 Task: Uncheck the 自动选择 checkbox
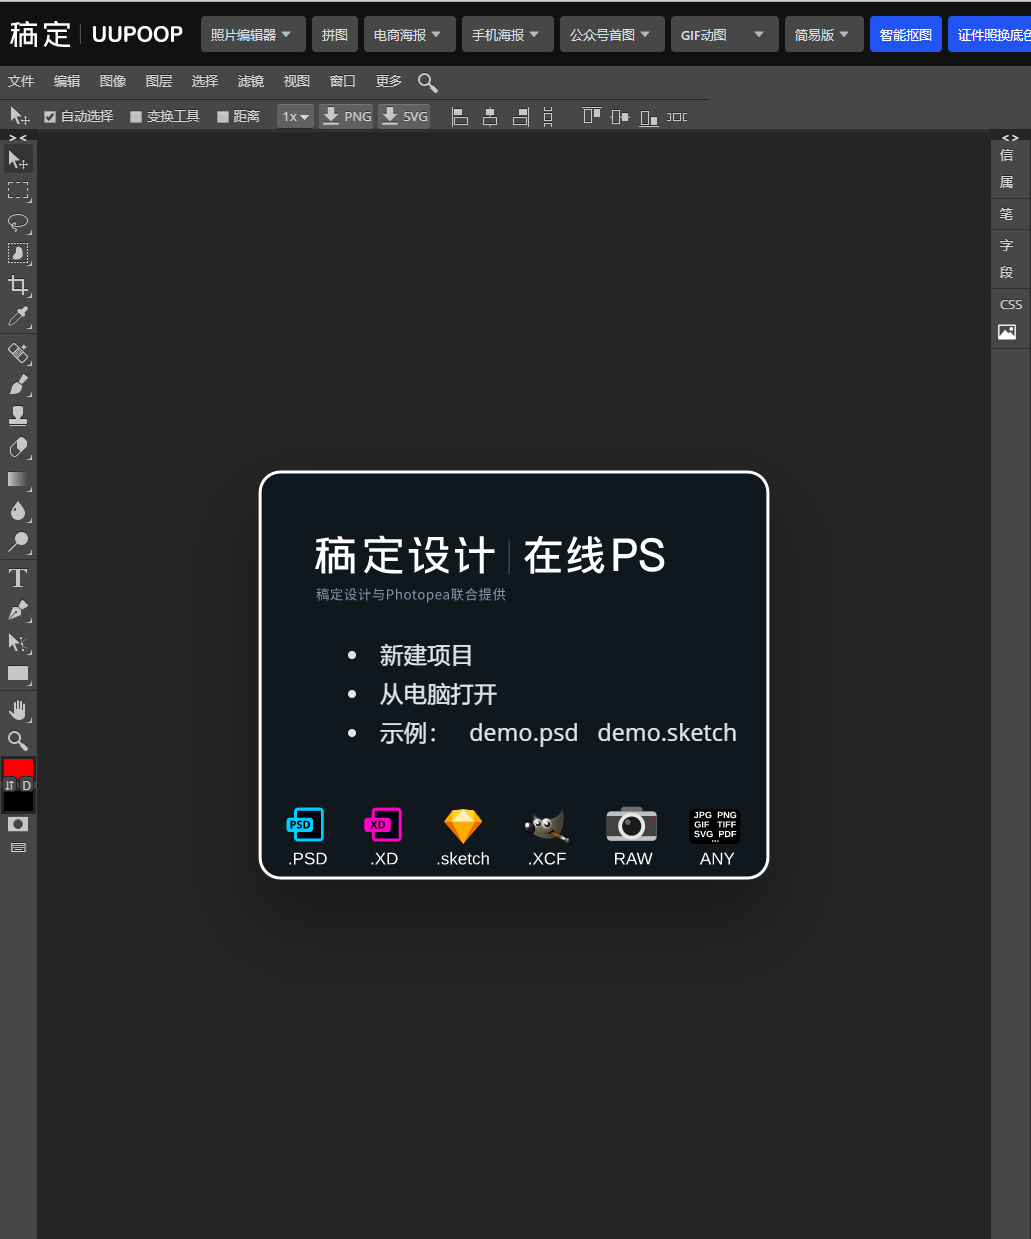click(x=50, y=117)
